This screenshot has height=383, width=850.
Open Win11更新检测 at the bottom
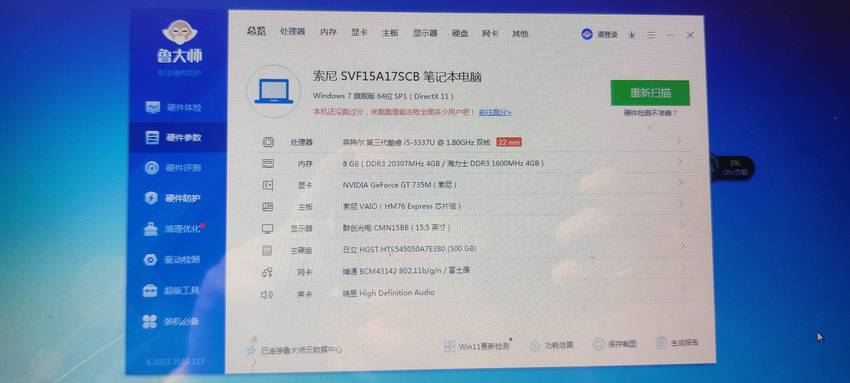point(477,346)
